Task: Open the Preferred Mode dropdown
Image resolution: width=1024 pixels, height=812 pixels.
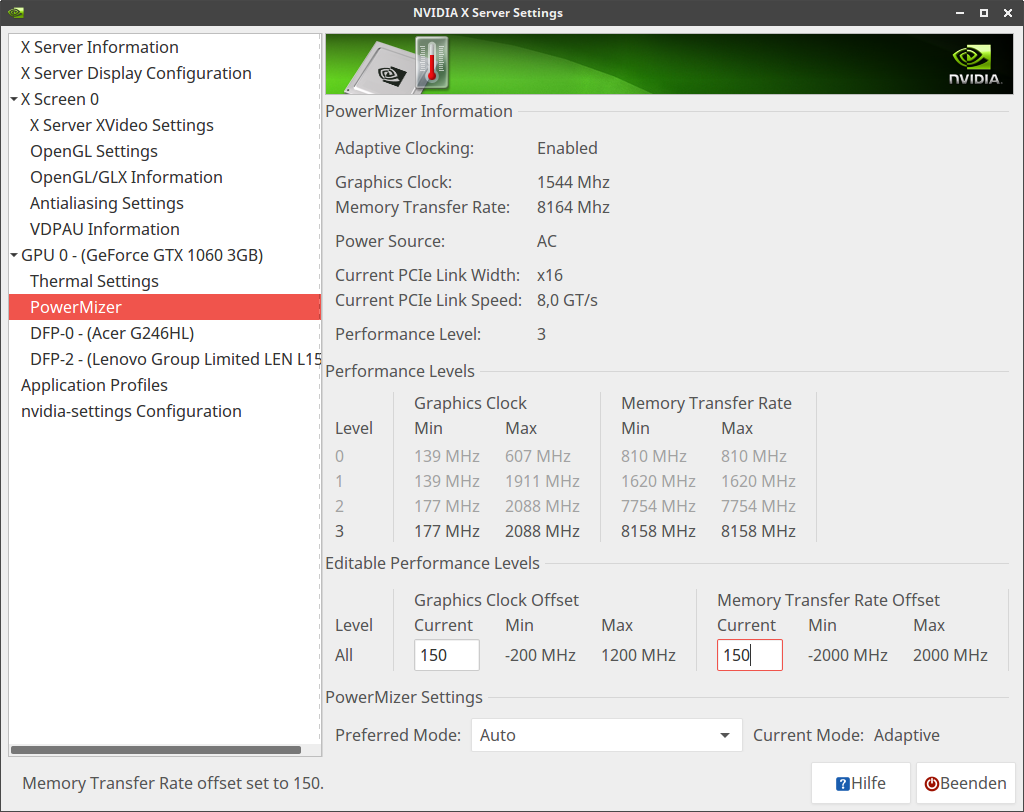Action: [606, 735]
